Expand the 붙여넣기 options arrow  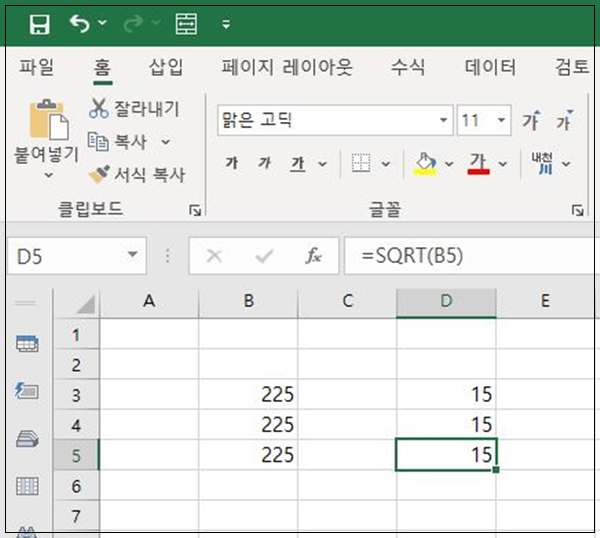coord(48,175)
